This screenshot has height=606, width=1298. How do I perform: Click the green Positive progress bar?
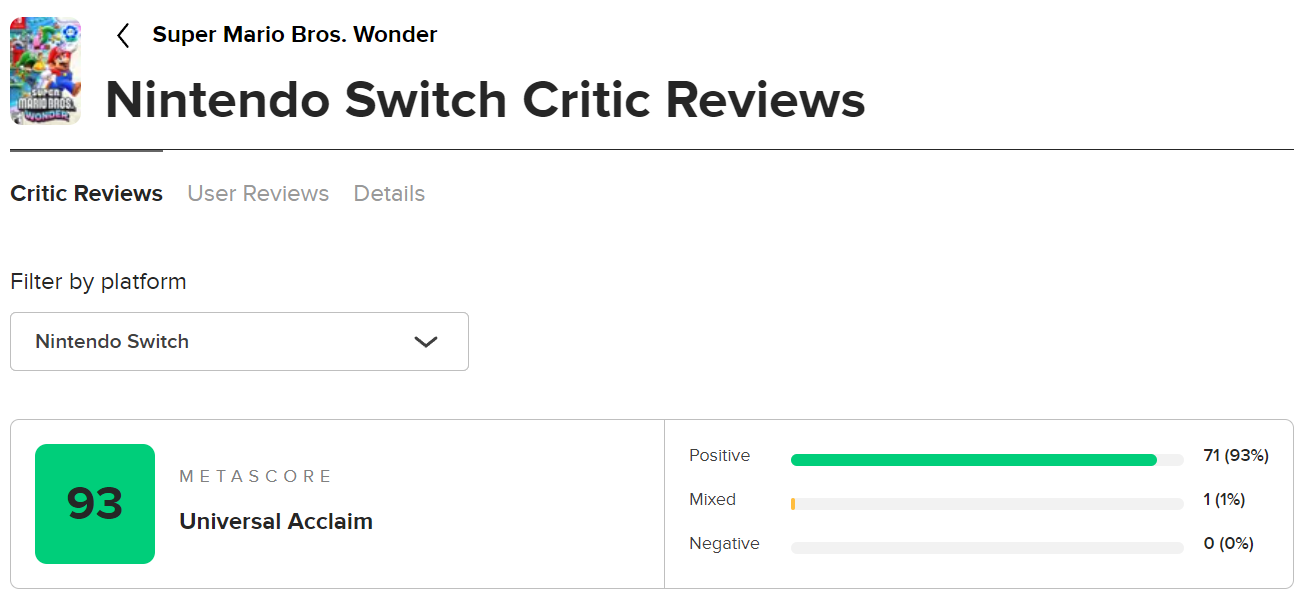[x=973, y=460]
